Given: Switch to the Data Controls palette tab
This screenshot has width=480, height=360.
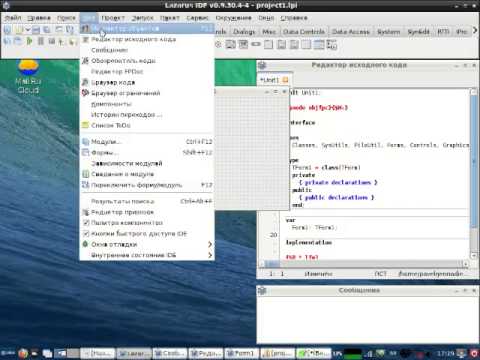Looking at the screenshot, I should point(304,32).
